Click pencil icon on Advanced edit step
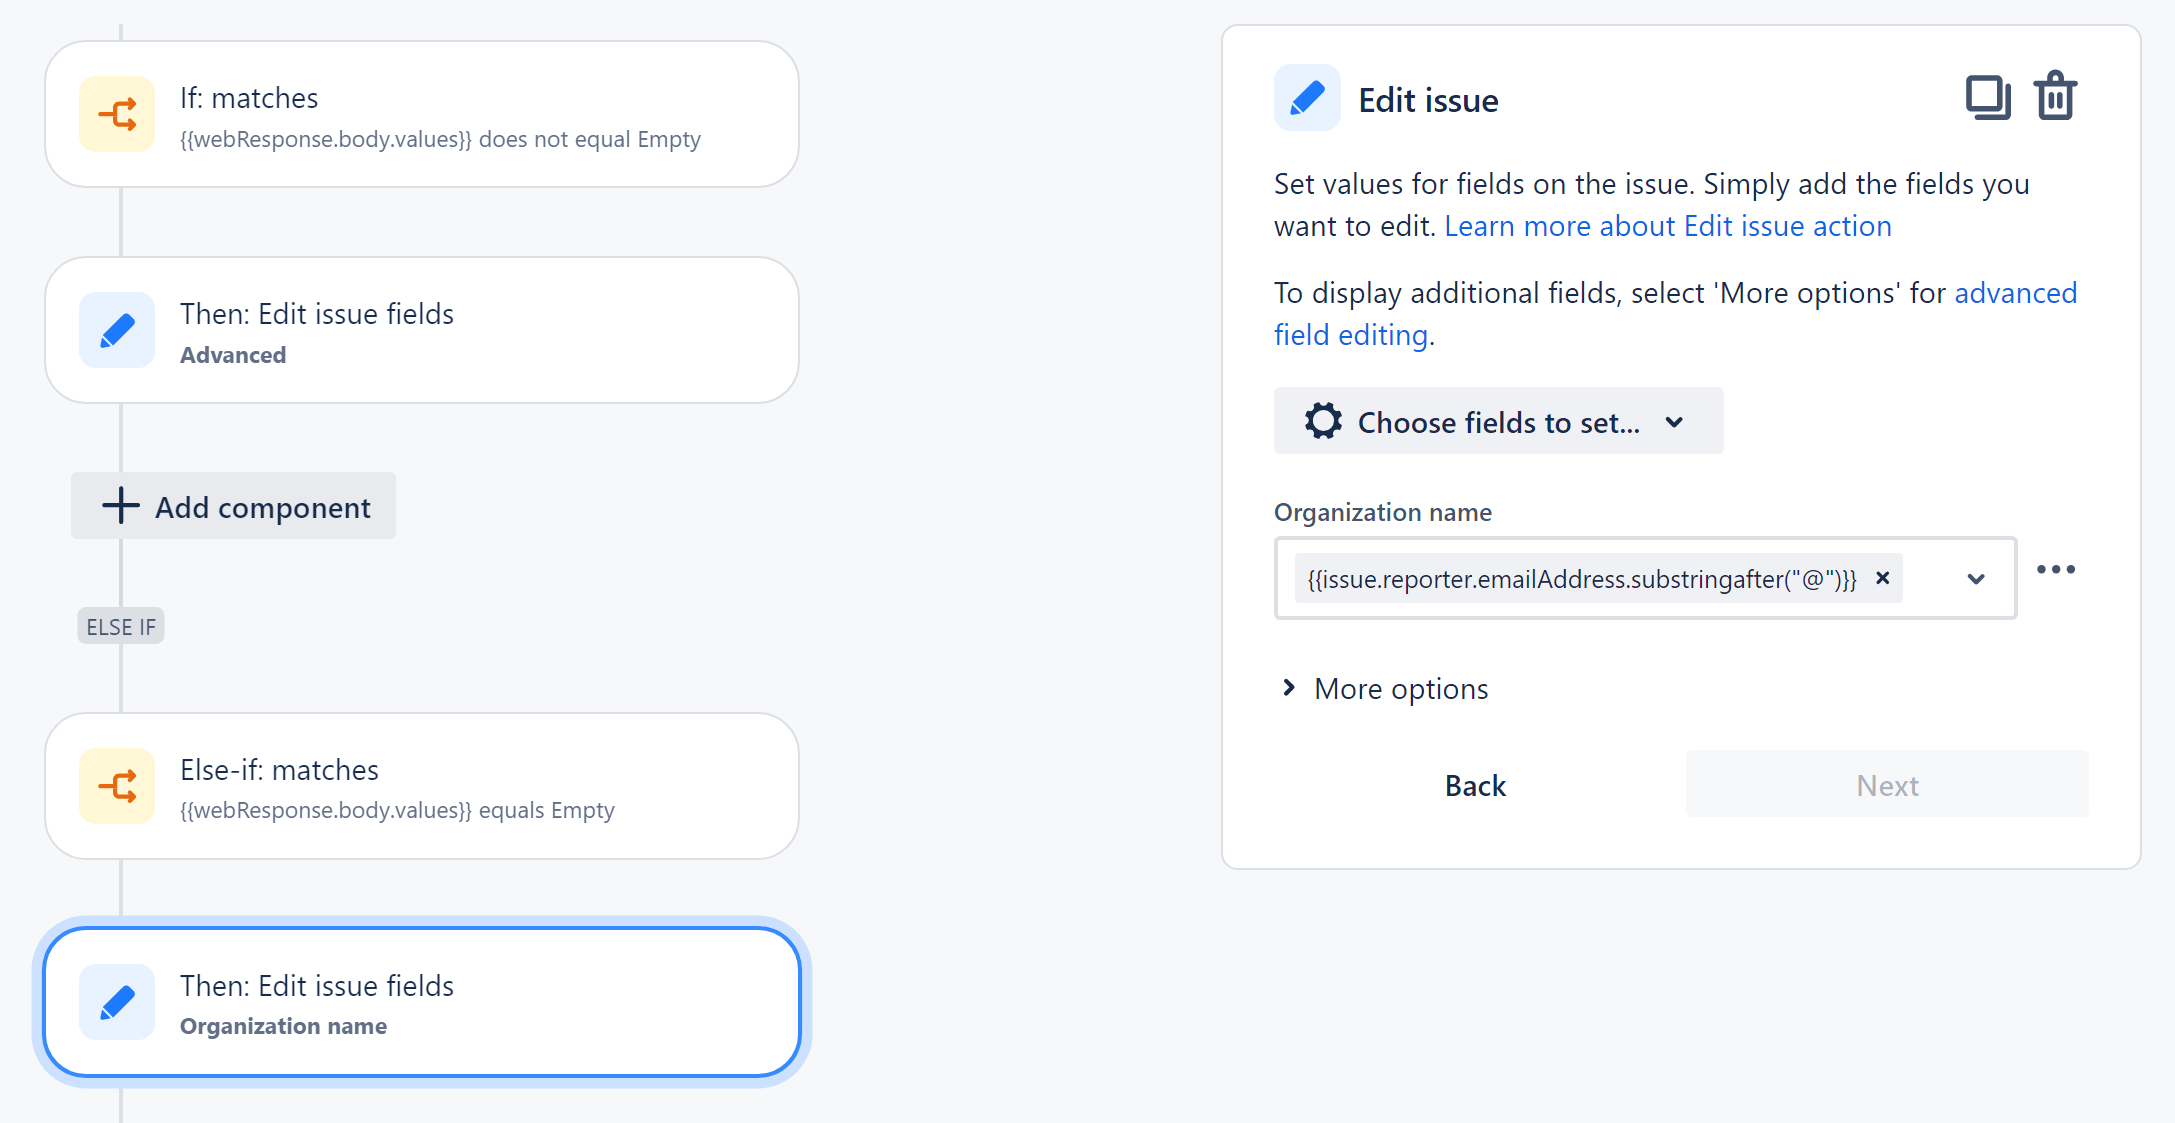Image resolution: width=2175 pixels, height=1123 pixels. click(118, 331)
